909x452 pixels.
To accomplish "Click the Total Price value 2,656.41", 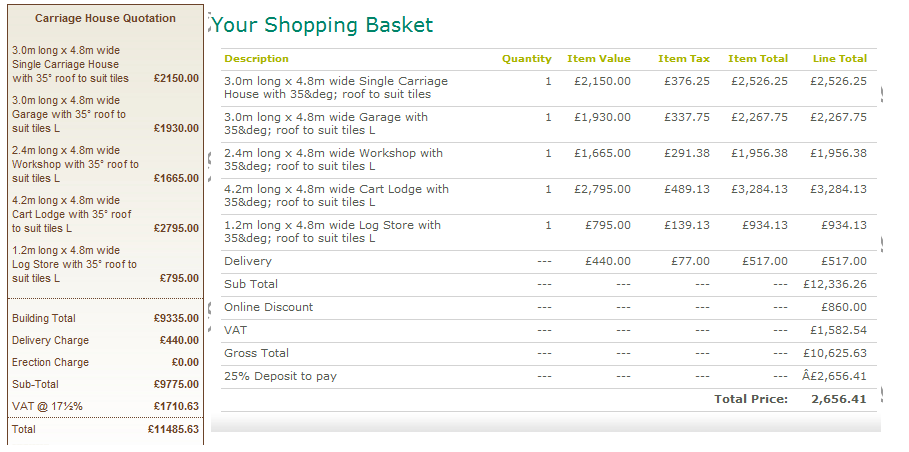I will pos(839,399).
